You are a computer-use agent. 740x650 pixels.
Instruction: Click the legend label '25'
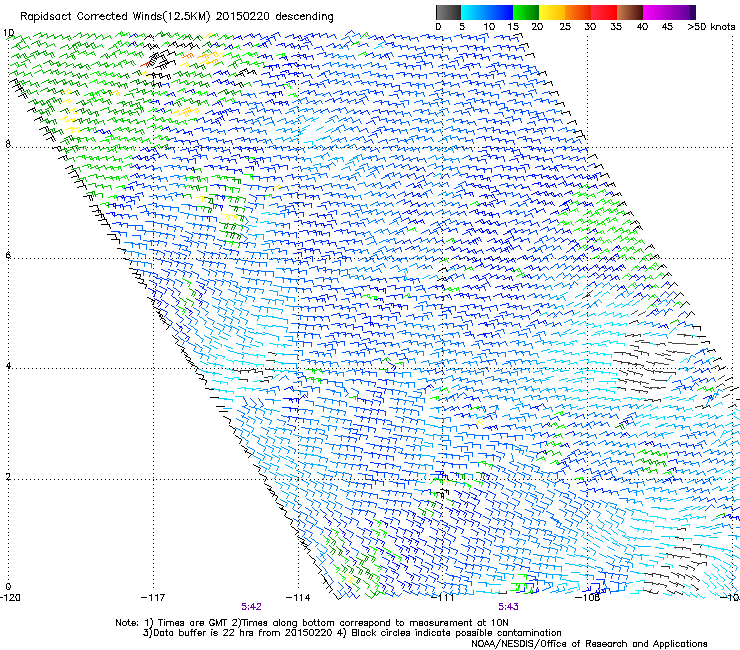(565, 26)
